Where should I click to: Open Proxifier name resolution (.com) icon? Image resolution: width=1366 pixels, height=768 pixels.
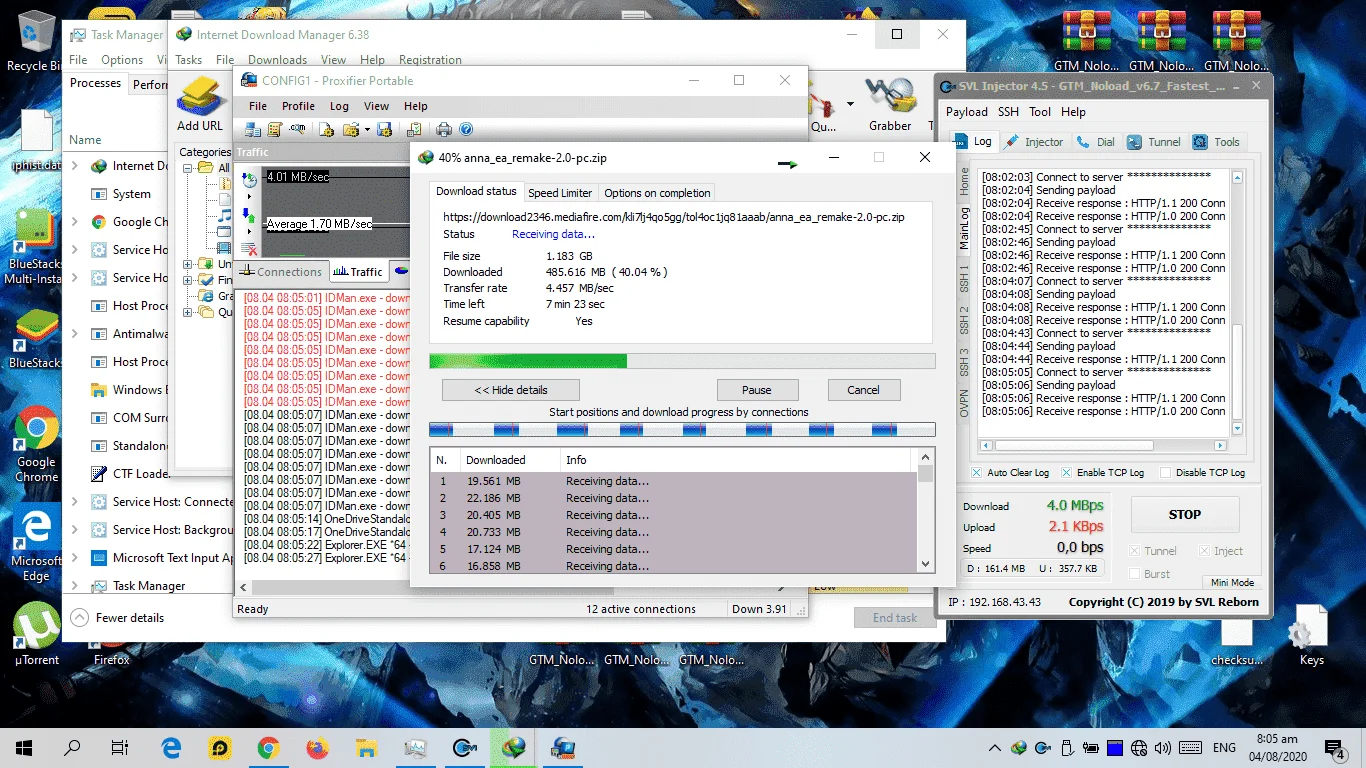[x=297, y=129]
